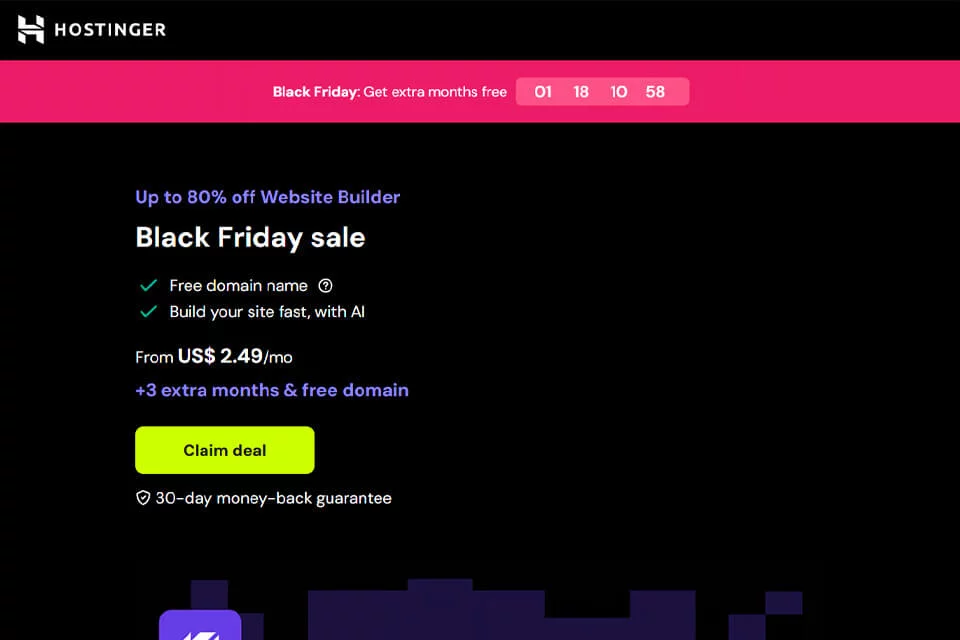960x640 pixels.
Task: Click the Claim deal button
Action: tap(225, 450)
